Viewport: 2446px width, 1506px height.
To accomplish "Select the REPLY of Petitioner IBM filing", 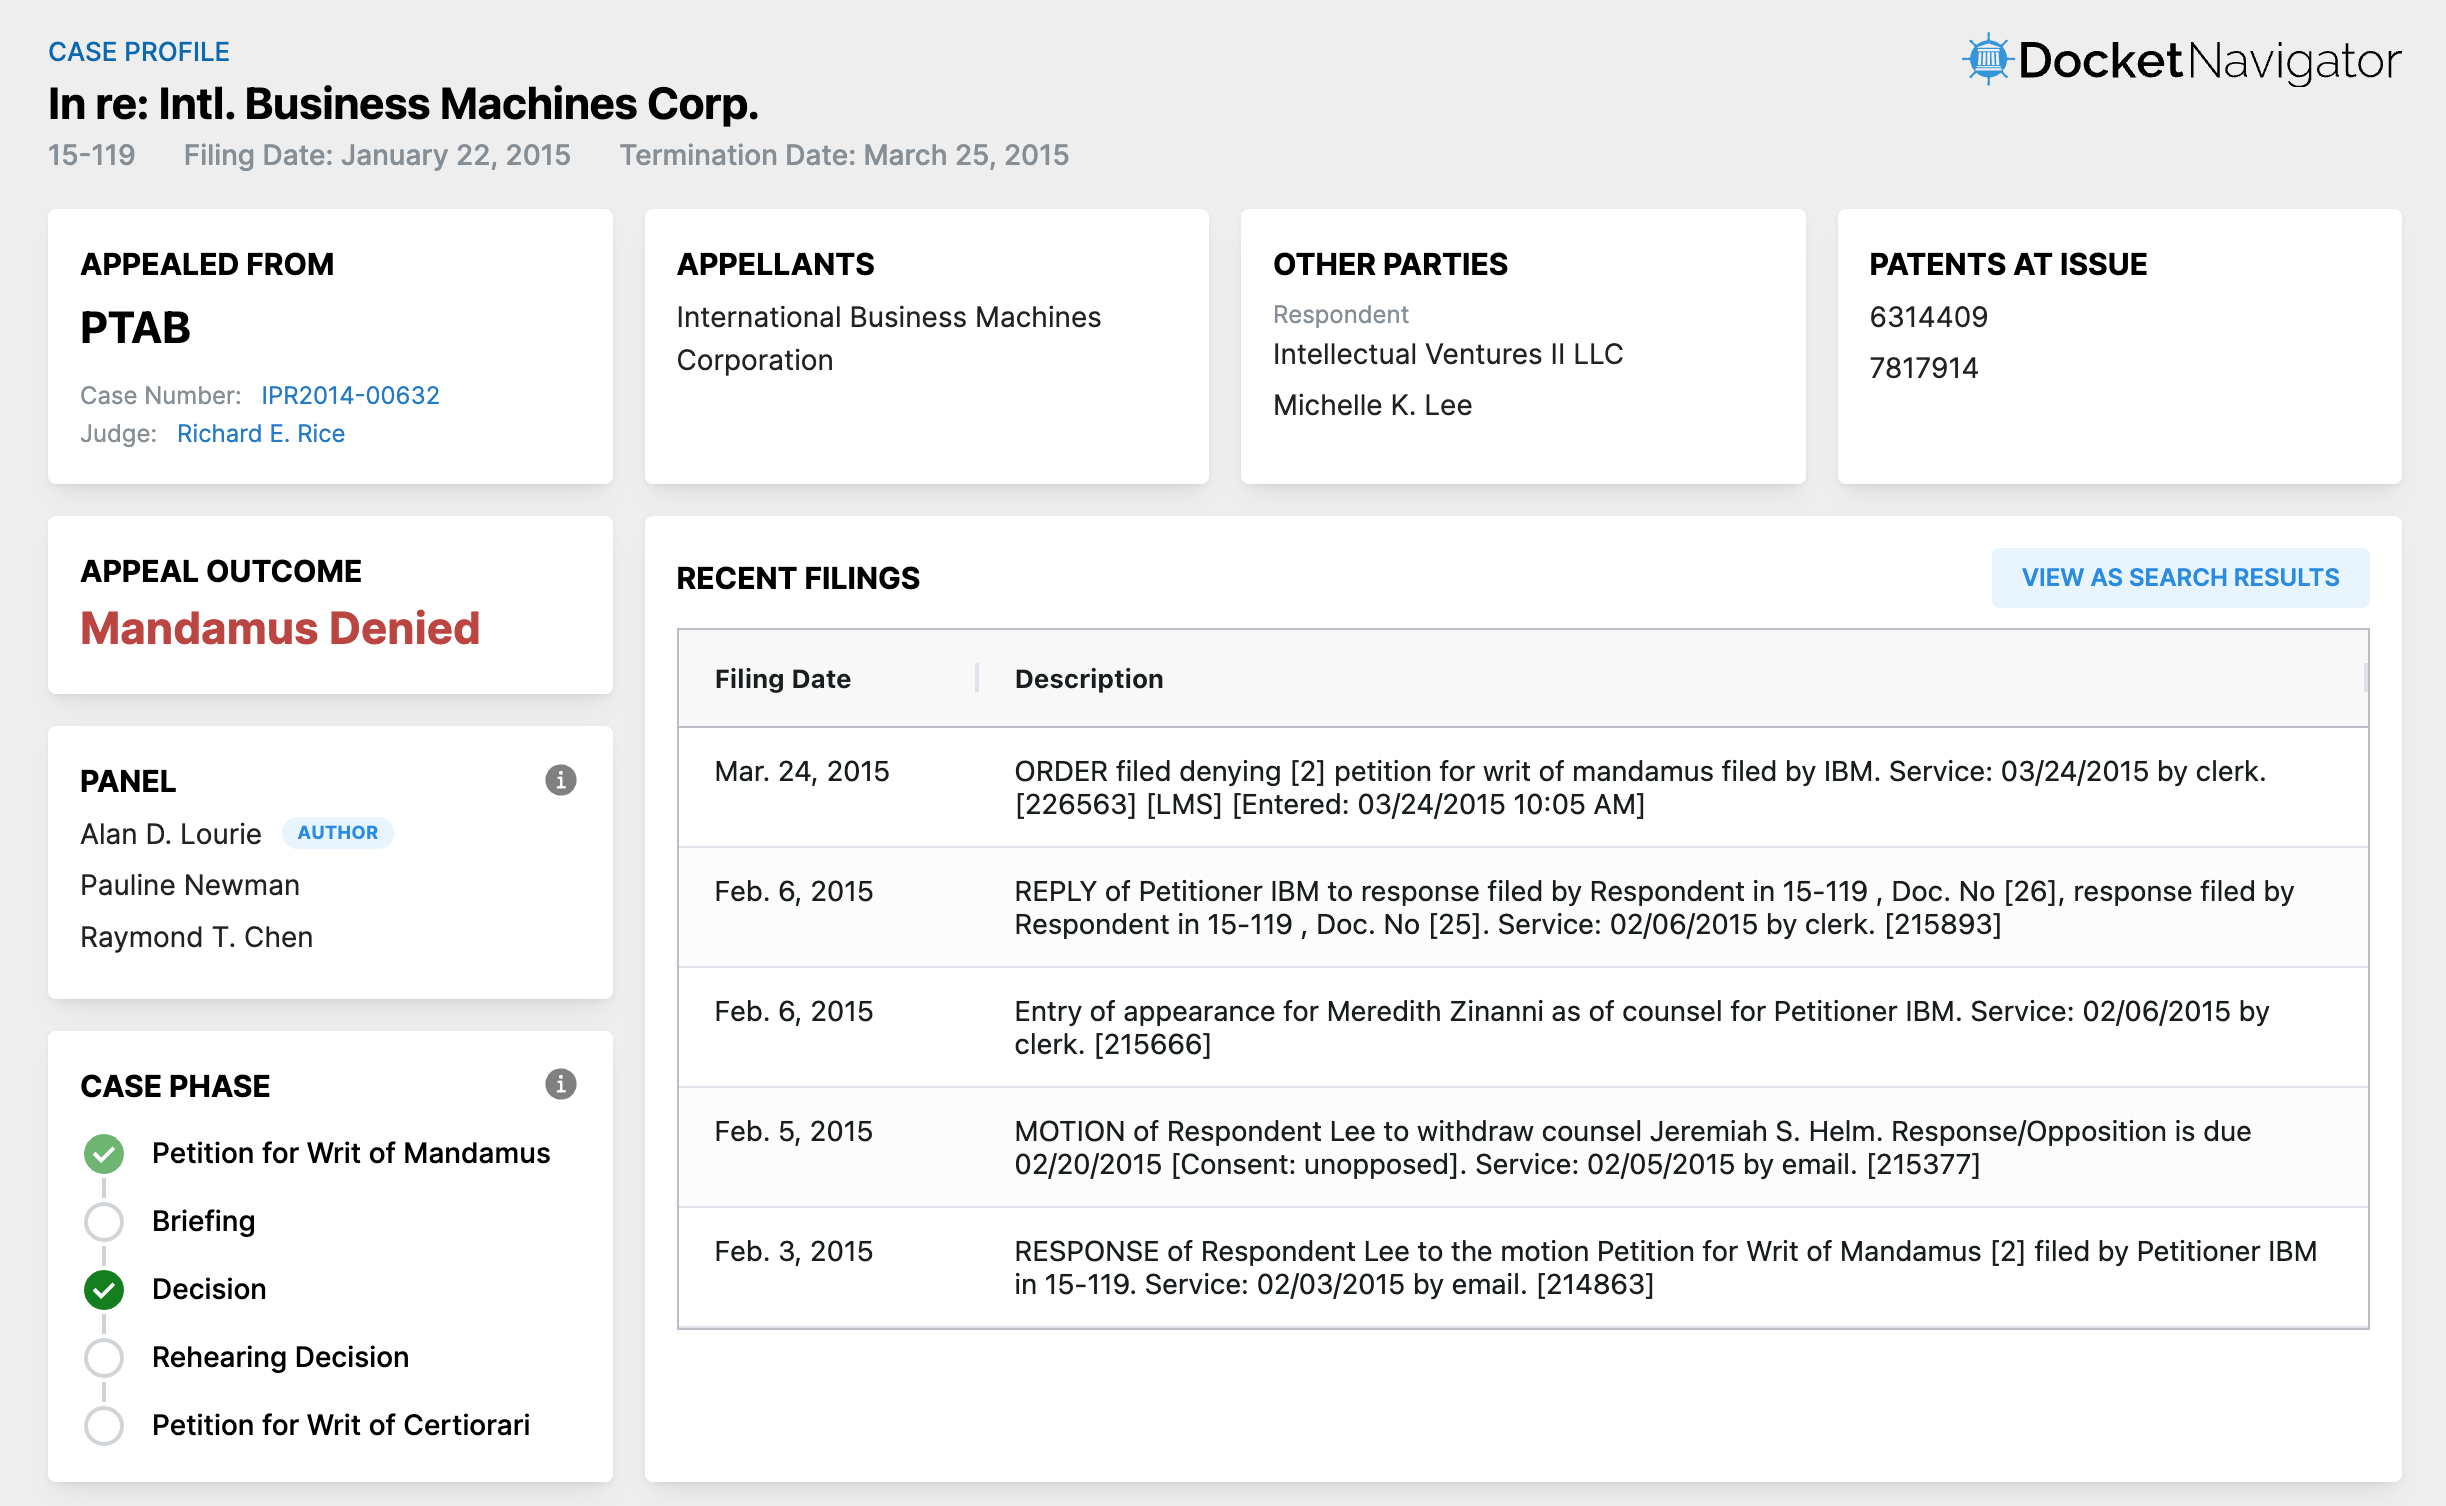I will click(x=1523, y=907).
